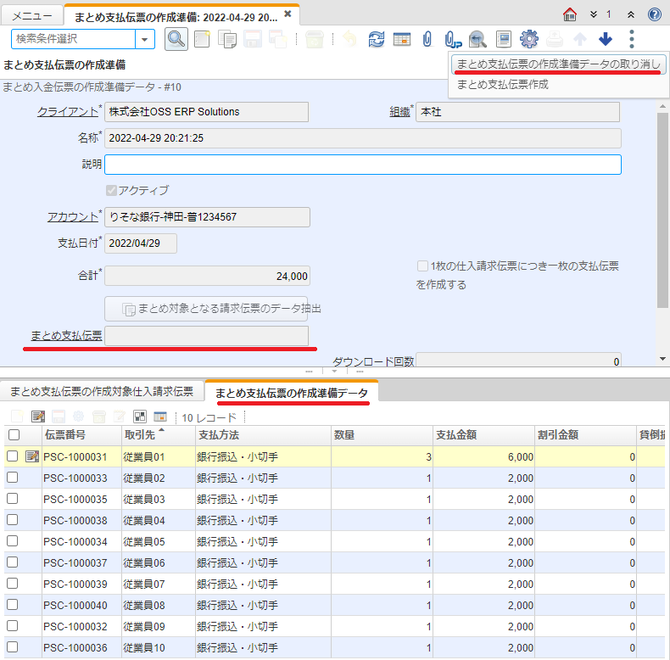Viewport: 670px width, 660px height.
Task: Go to detail record with blue down arrow
Action: [605, 39]
